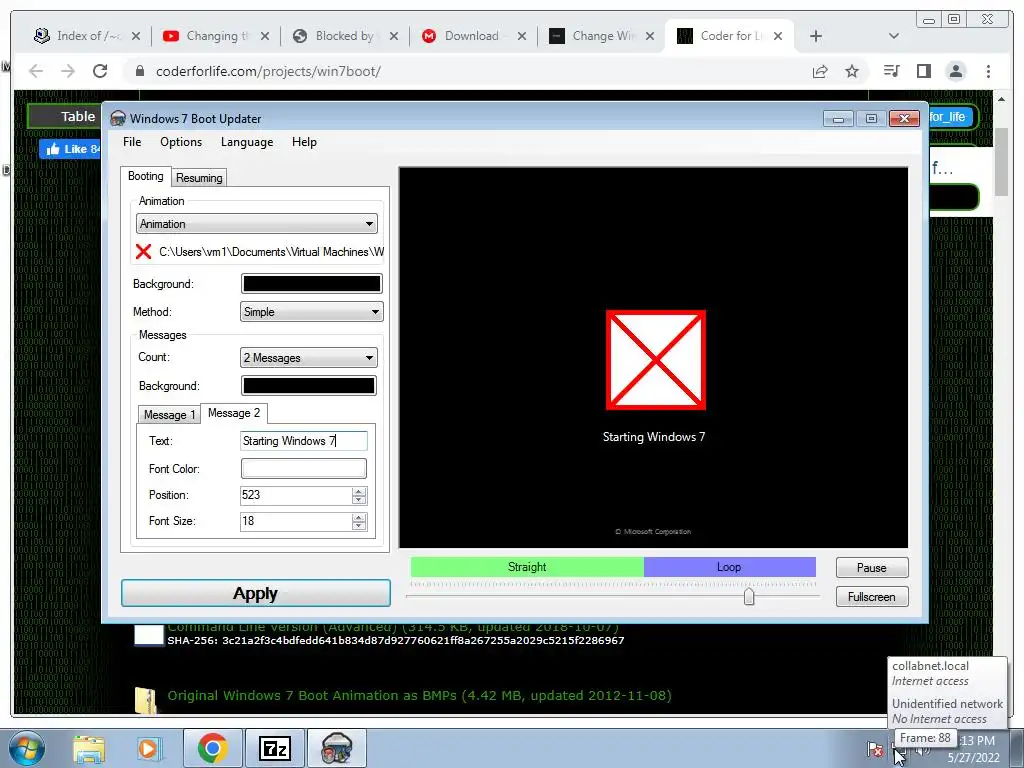Pick the animation Background black swatch
Viewport: 1024px width, 768px height.
pyautogui.click(x=312, y=283)
